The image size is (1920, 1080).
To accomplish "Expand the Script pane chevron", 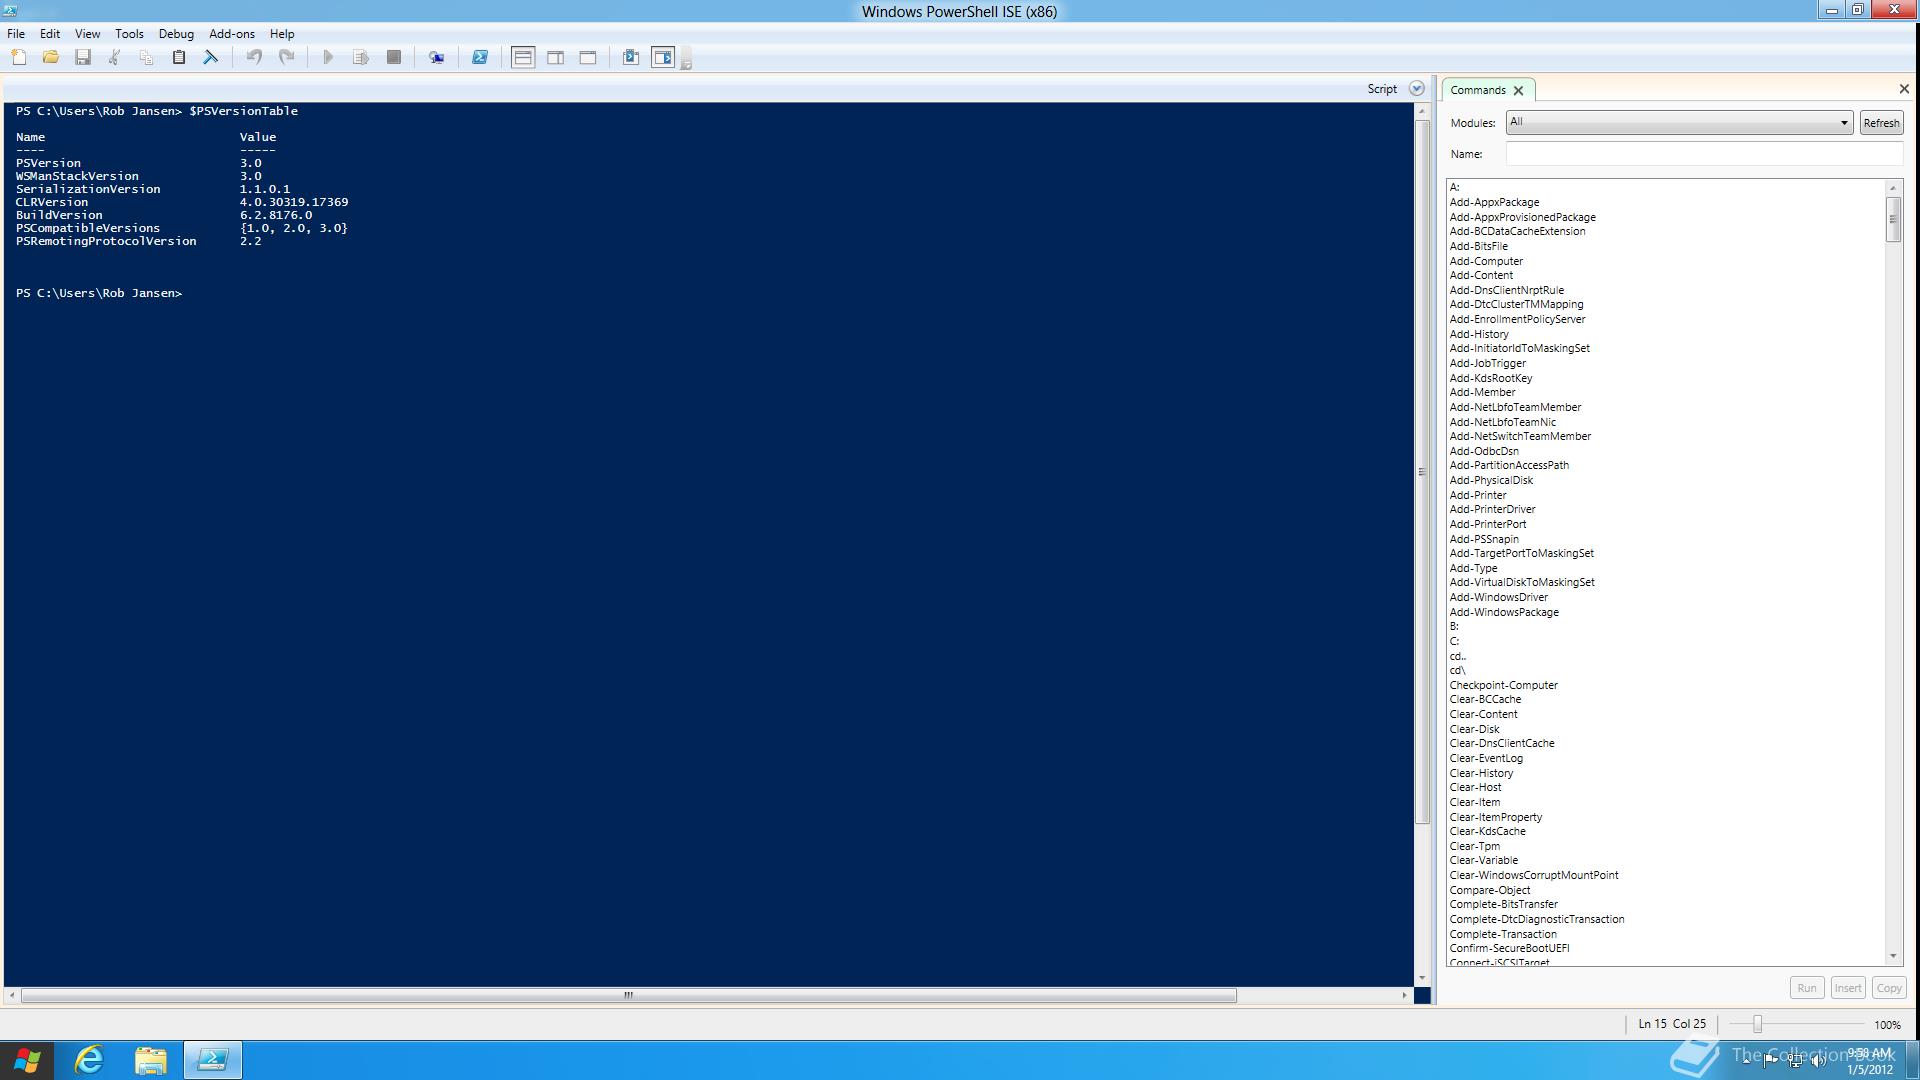I will 1416,89.
